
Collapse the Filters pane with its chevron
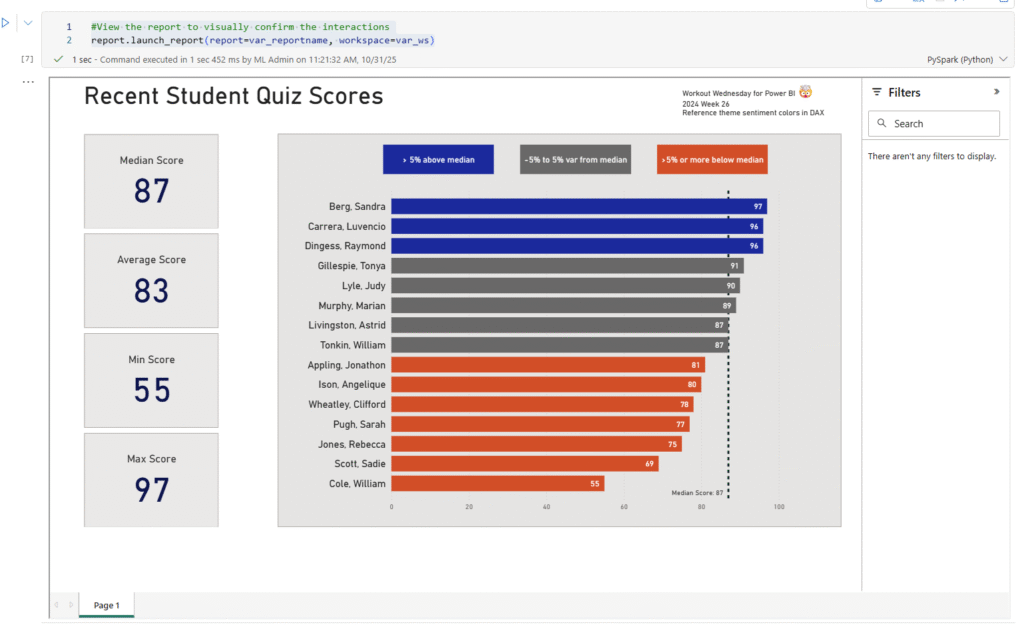[x=996, y=91]
